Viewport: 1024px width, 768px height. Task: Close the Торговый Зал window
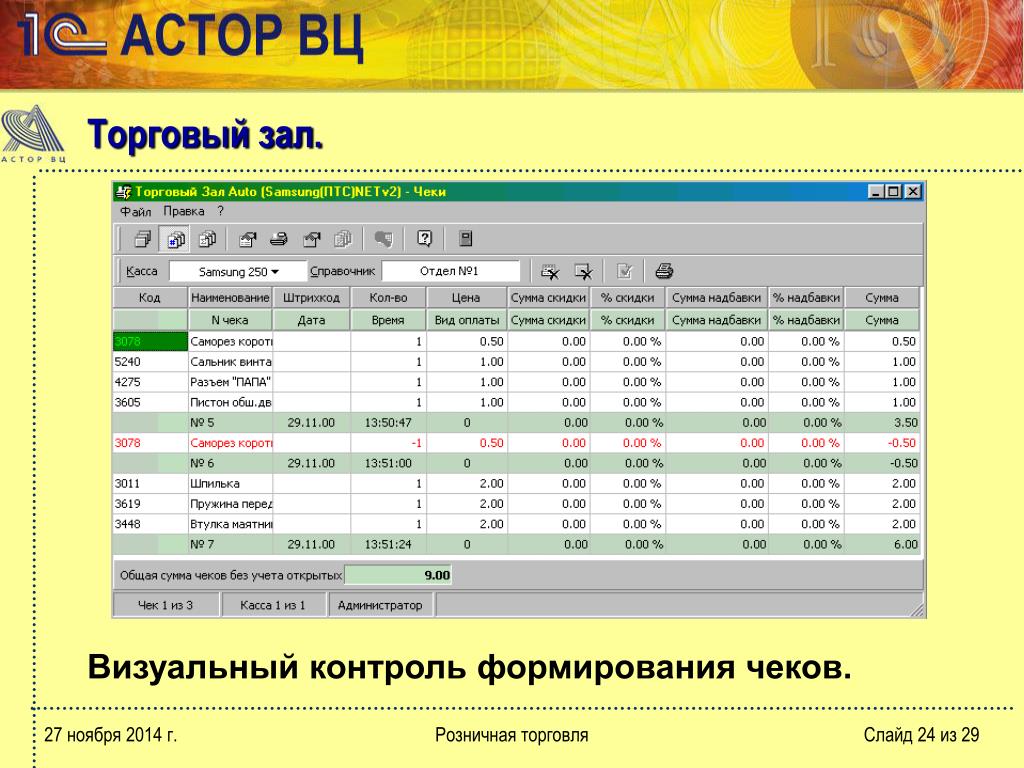click(913, 191)
